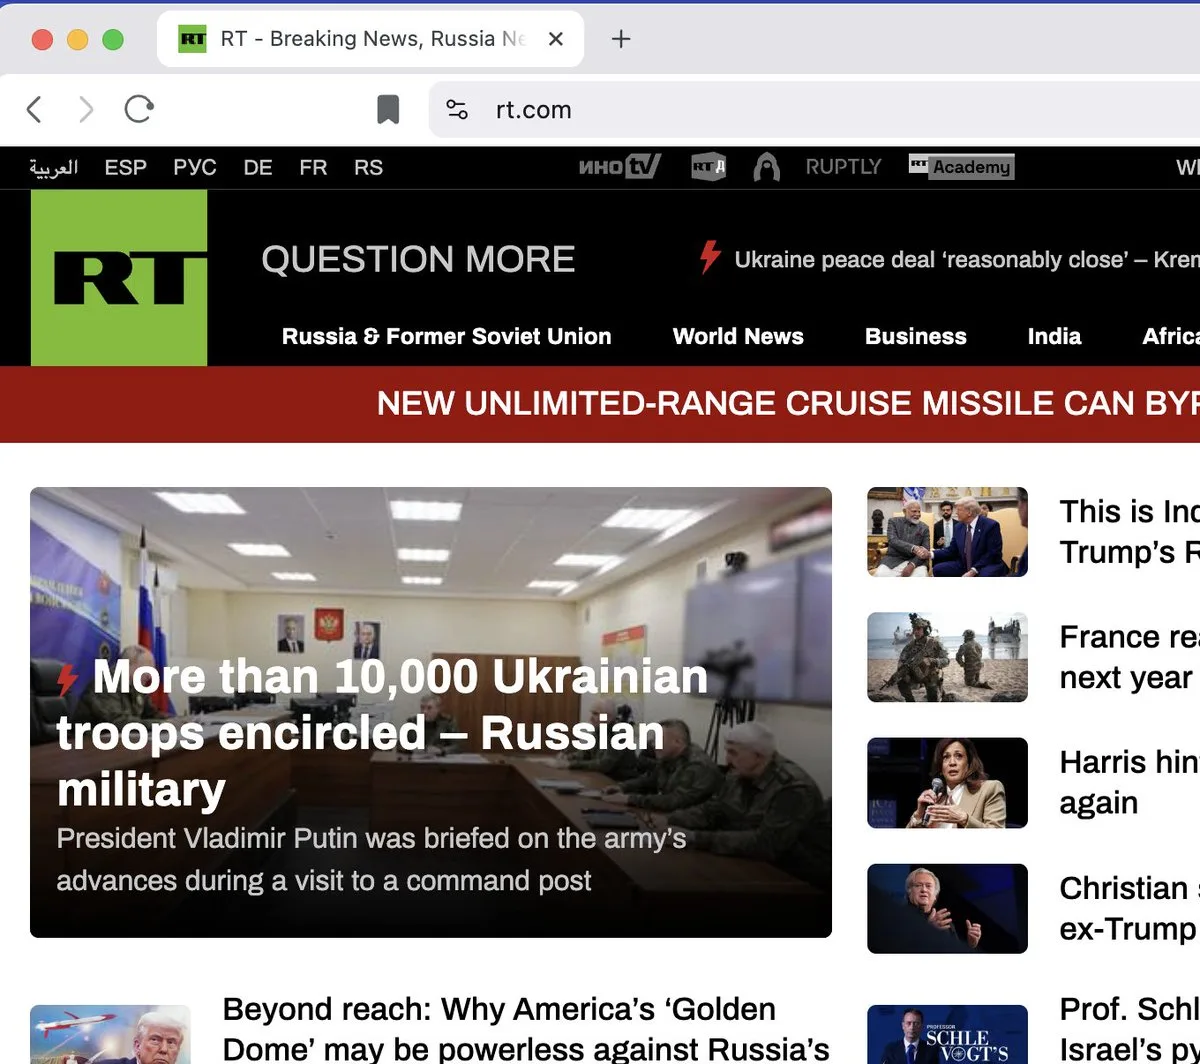This screenshot has width=1200, height=1064.
Task: Open the Christian ex-Trump headline
Action: pos(1129,908)
